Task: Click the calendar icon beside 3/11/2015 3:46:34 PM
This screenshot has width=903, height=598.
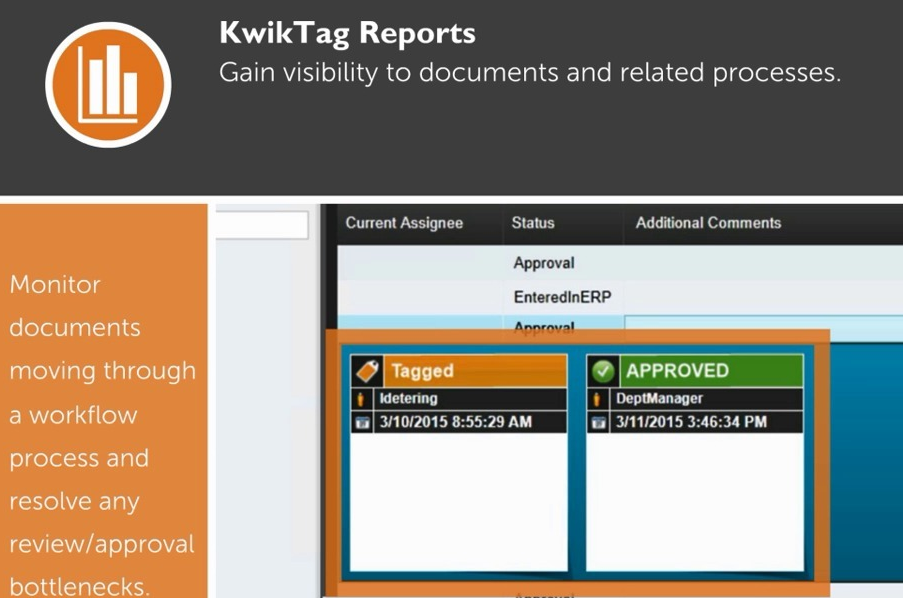Action: coord(598,422)
